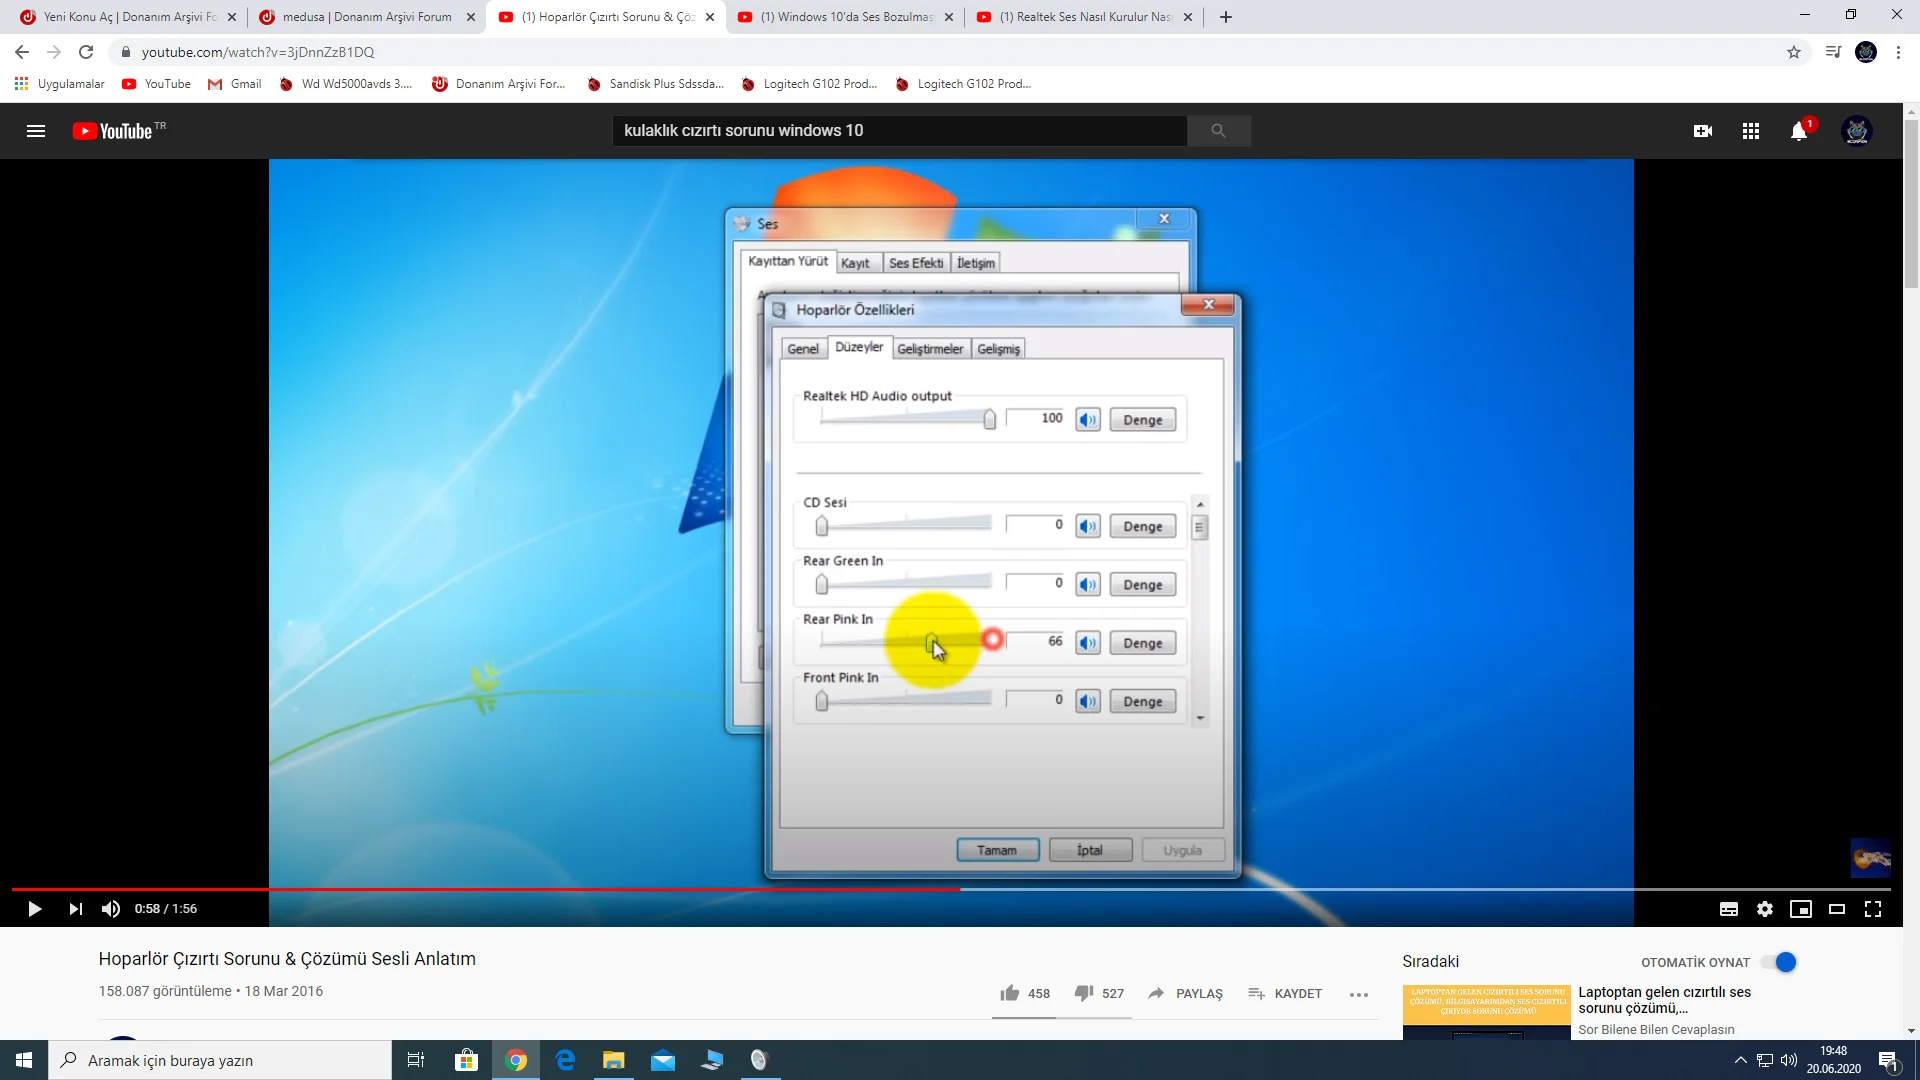Viewport: 1920px width, 1080px height.
Task: Enter fullscreen mode
Action: [1873, 909]
